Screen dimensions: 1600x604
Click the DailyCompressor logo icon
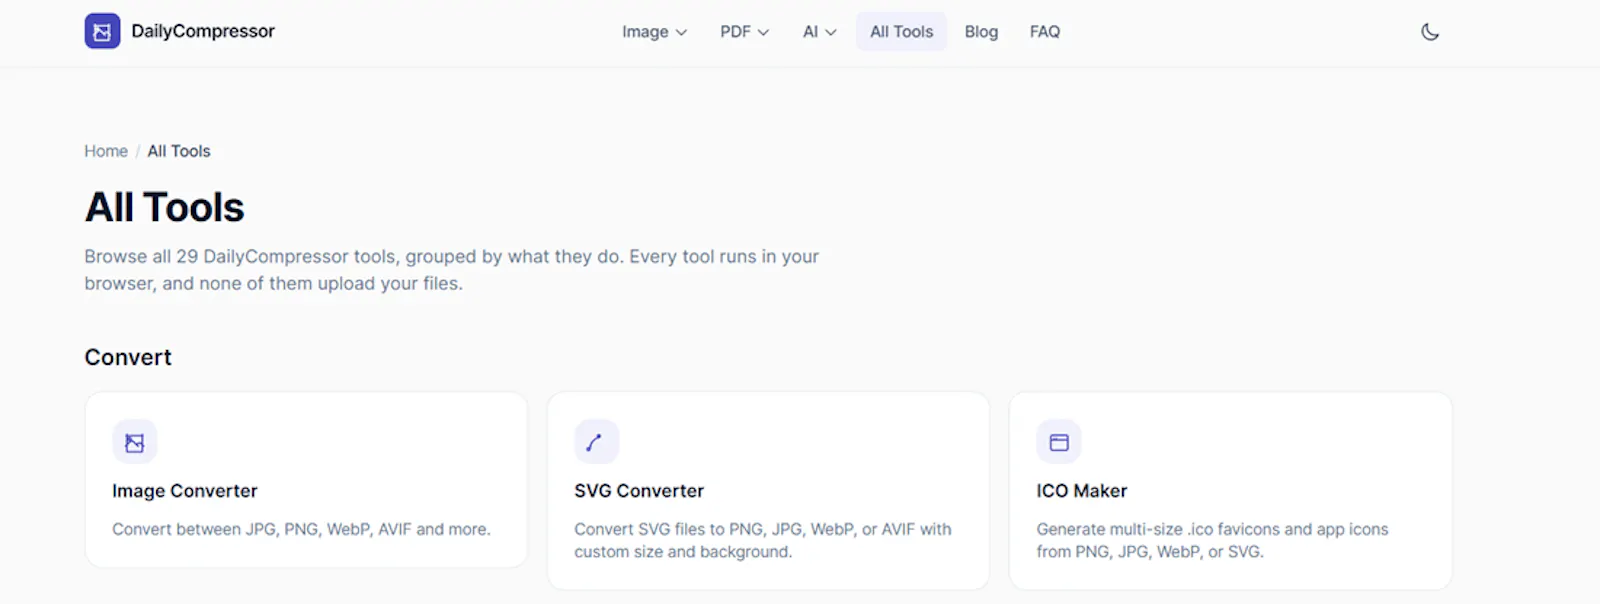point(102,31)
